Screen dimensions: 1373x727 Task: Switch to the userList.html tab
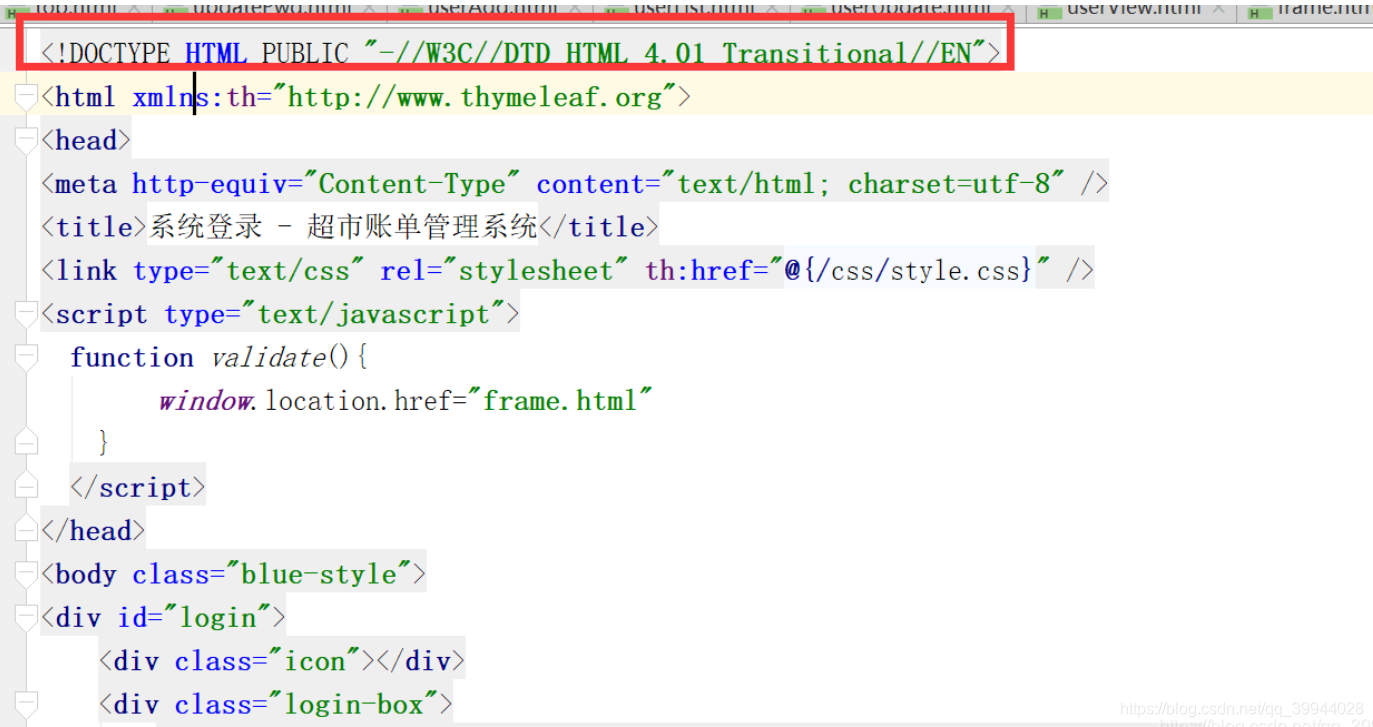pos(694,10)
